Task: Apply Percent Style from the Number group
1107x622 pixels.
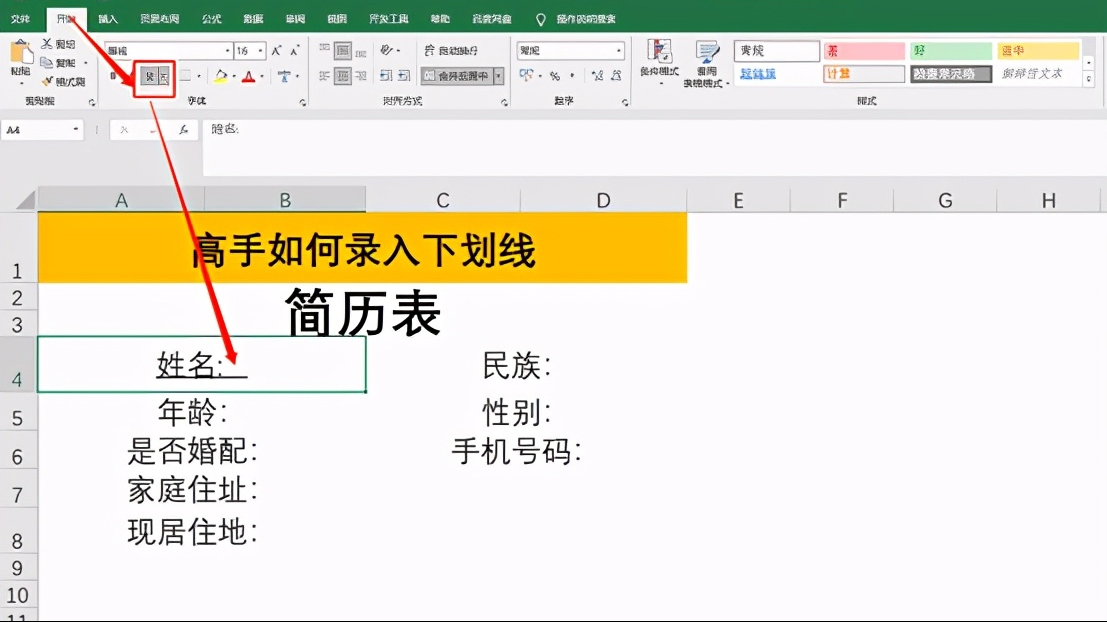Action: 555,76
